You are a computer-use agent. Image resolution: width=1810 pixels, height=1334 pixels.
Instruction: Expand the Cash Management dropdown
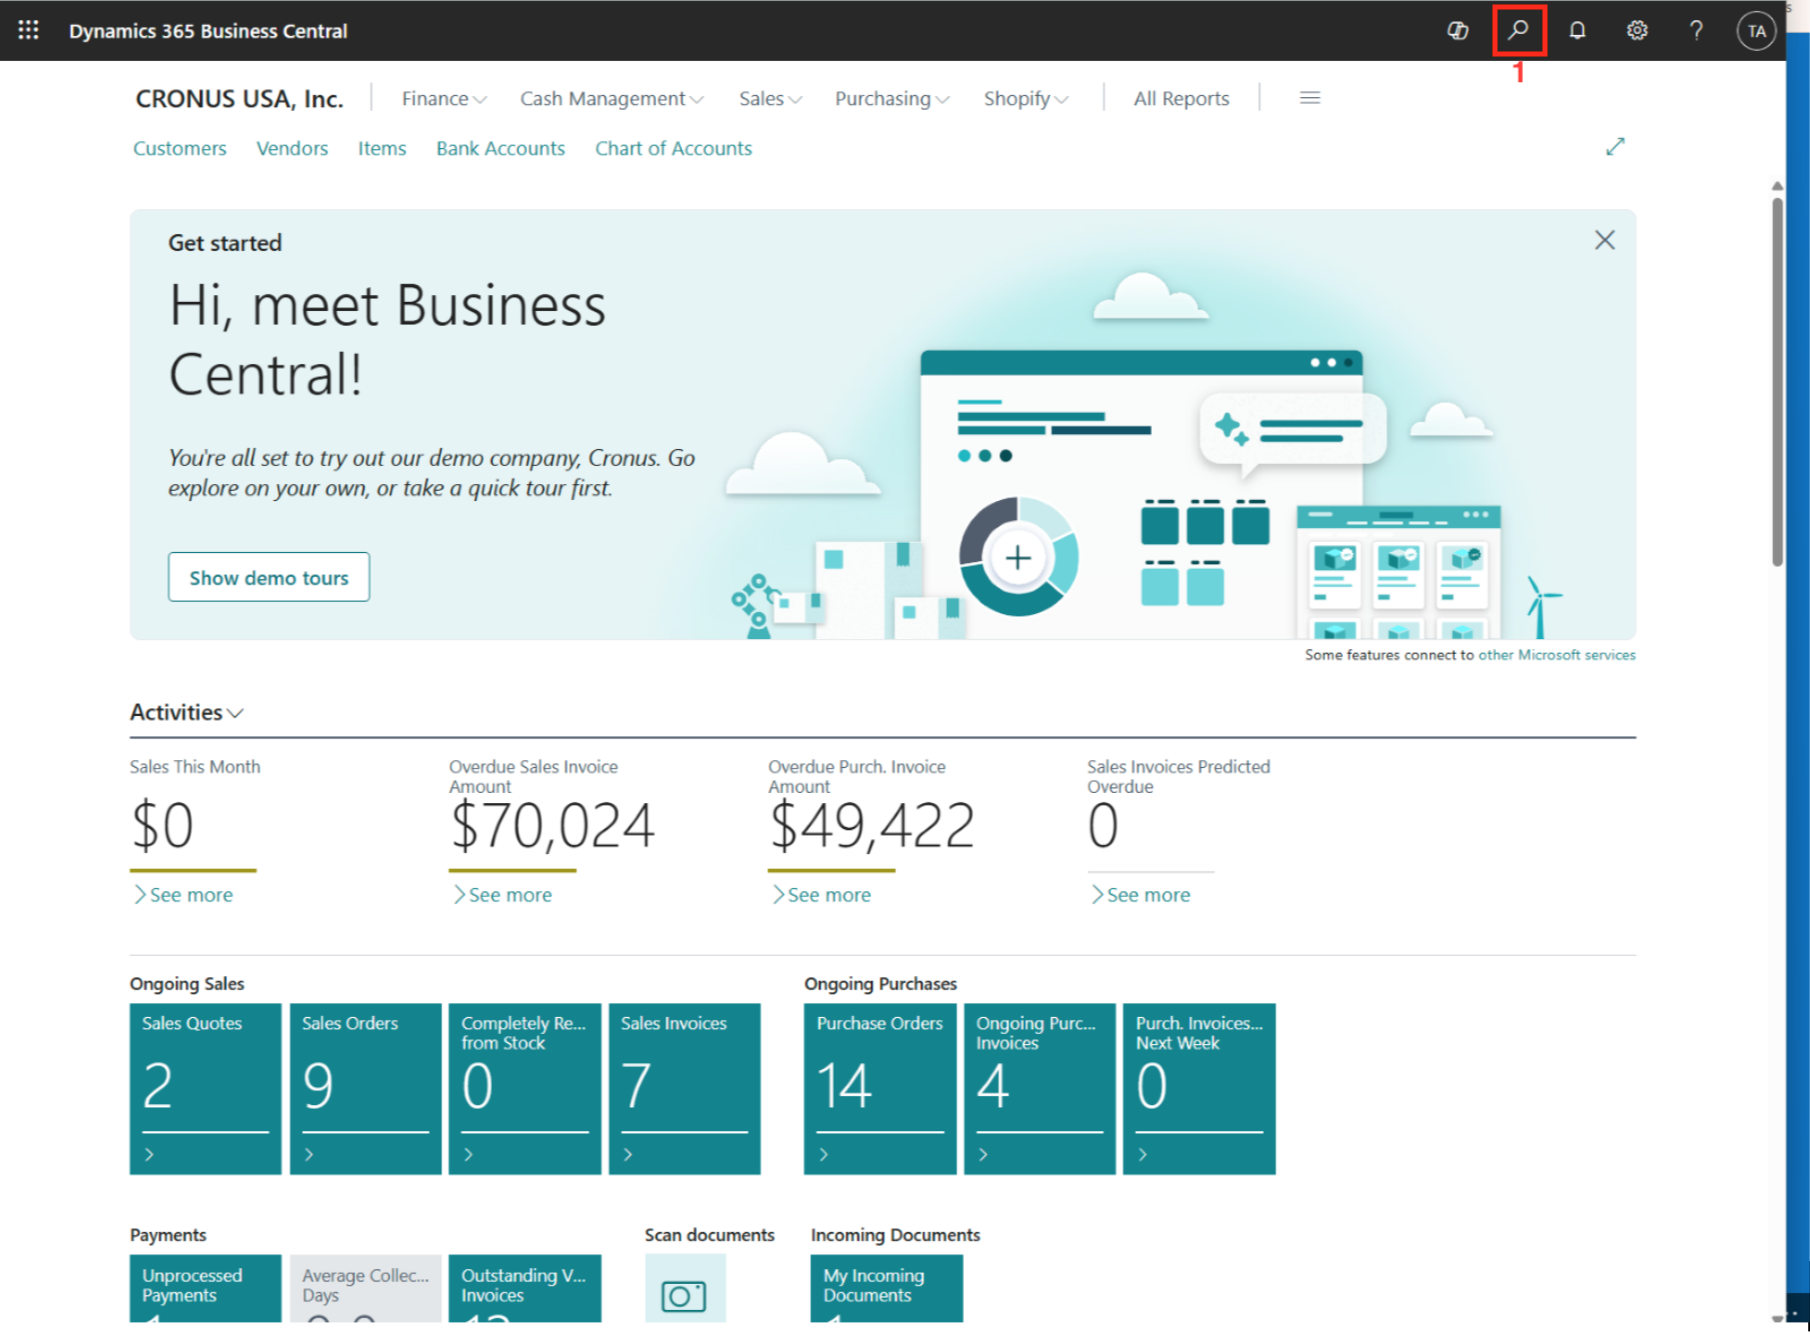tap(611, 98)
